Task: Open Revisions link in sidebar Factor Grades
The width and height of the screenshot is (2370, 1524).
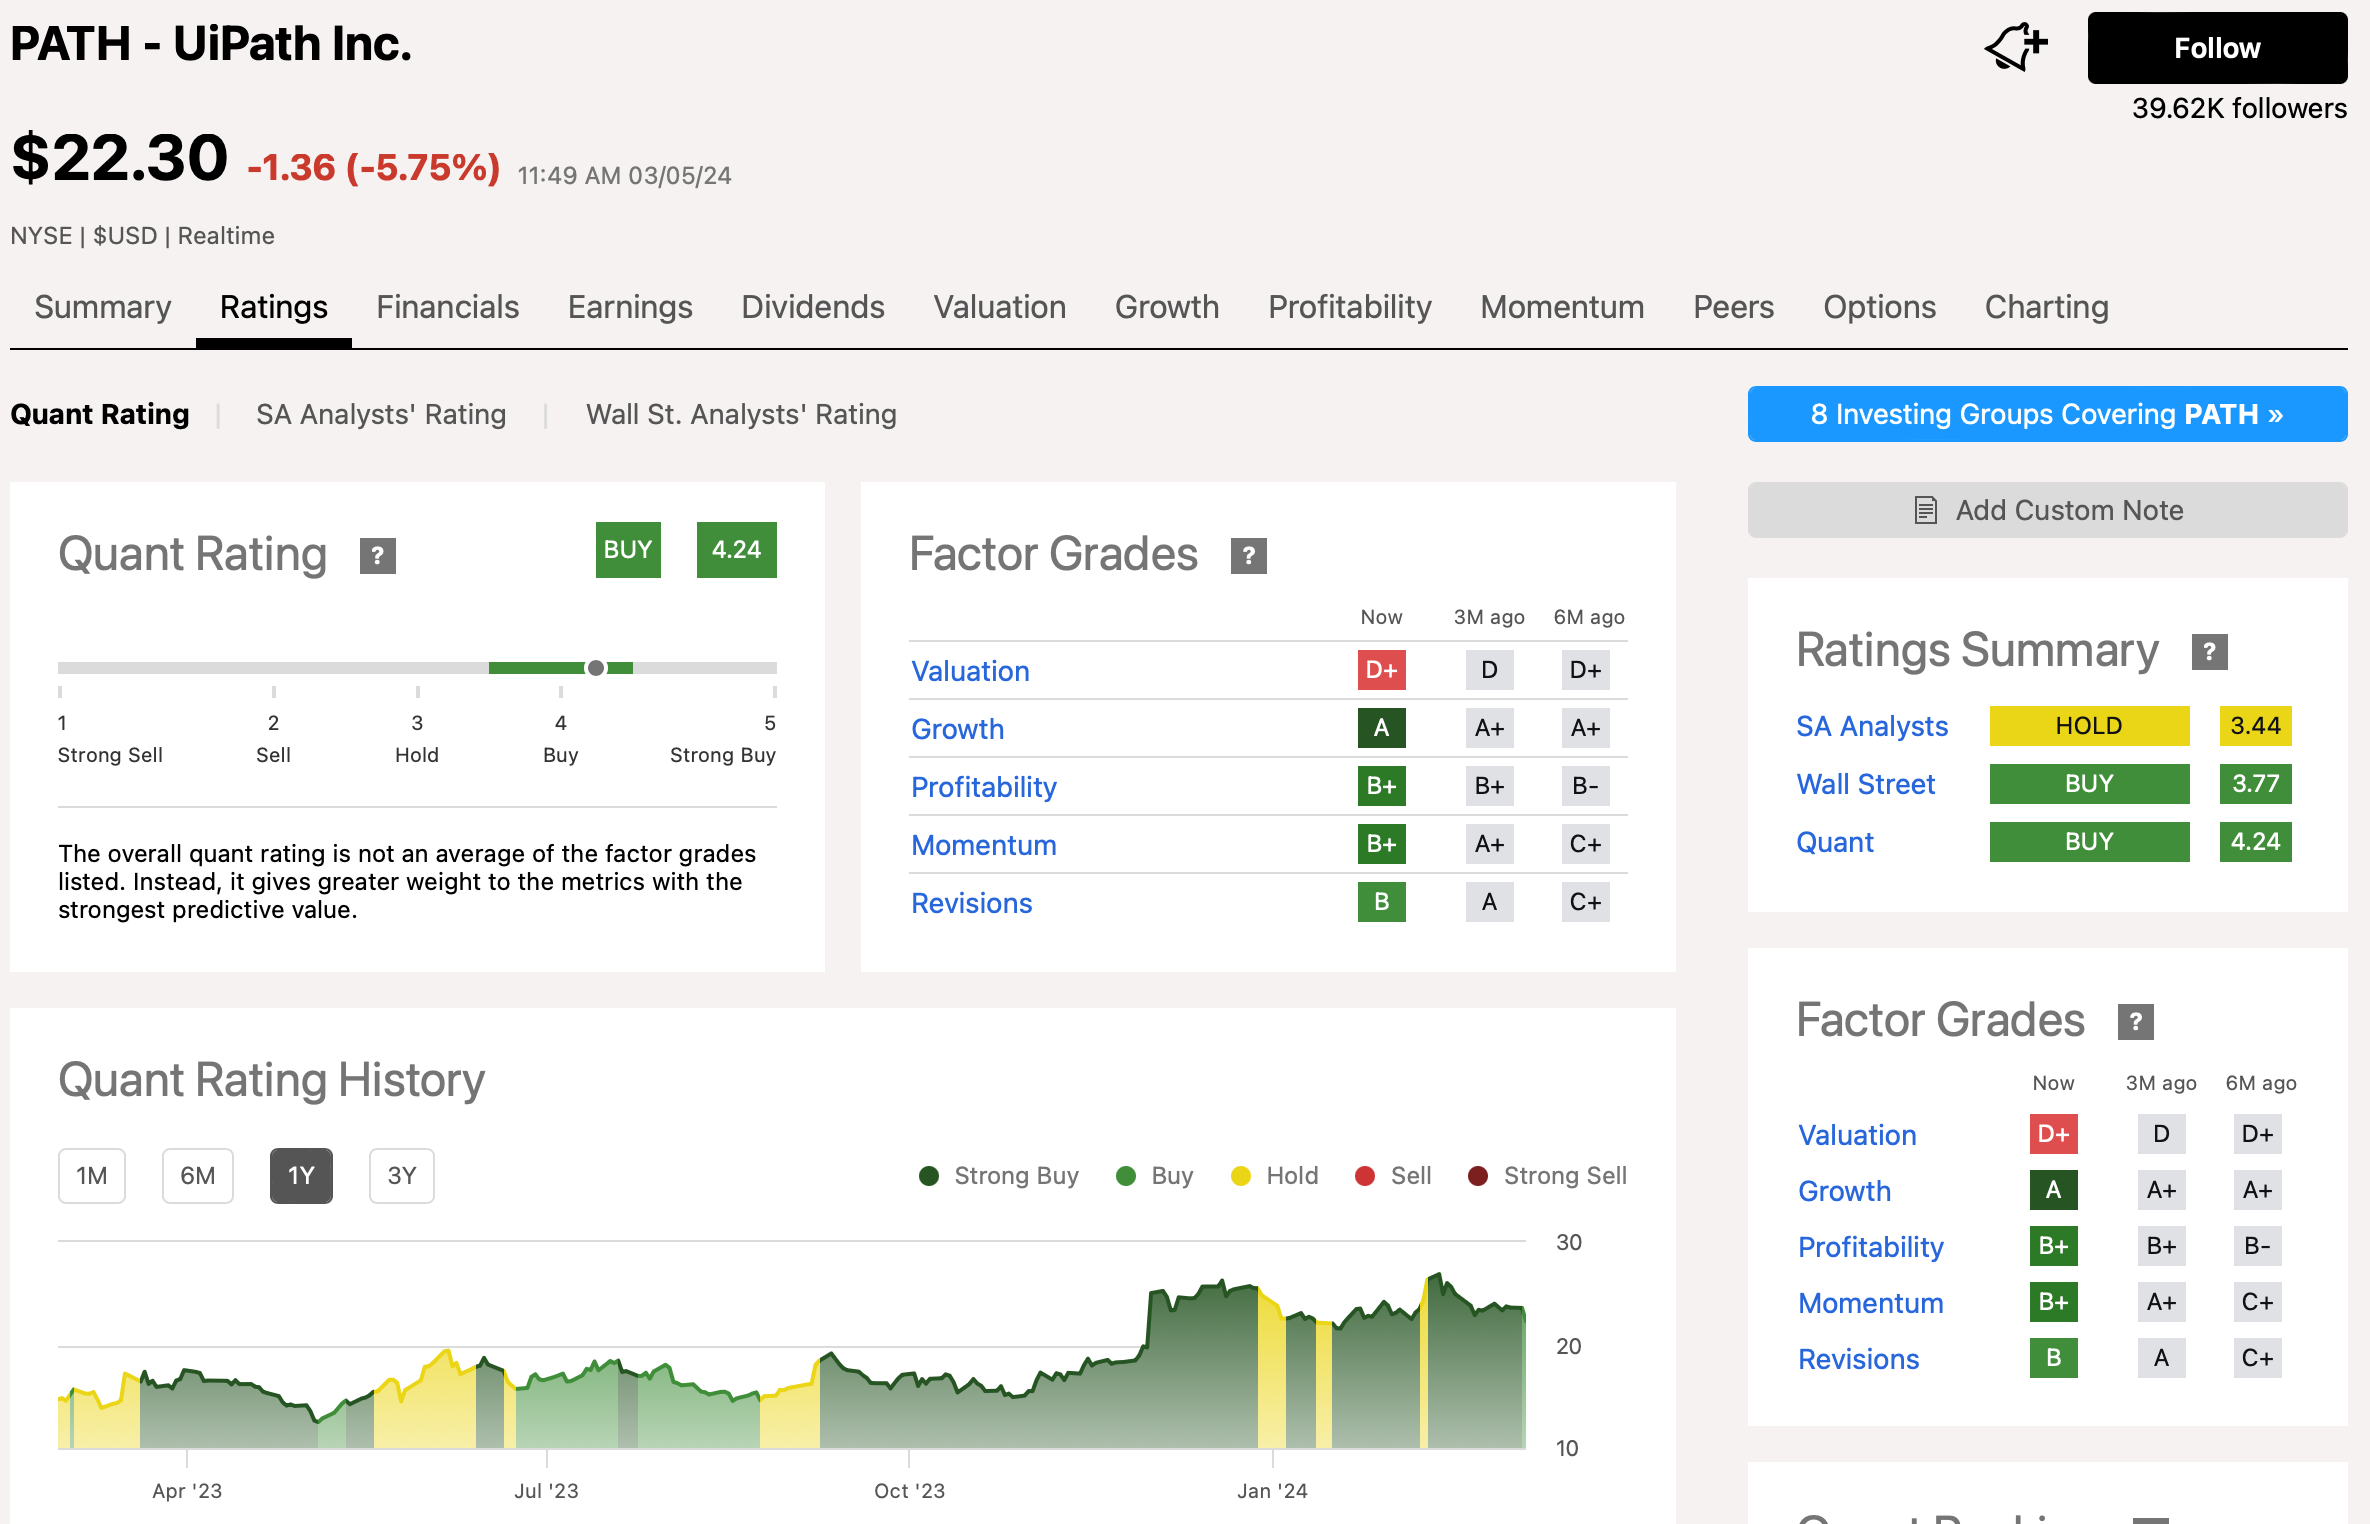Action: click(1859, 1359)
